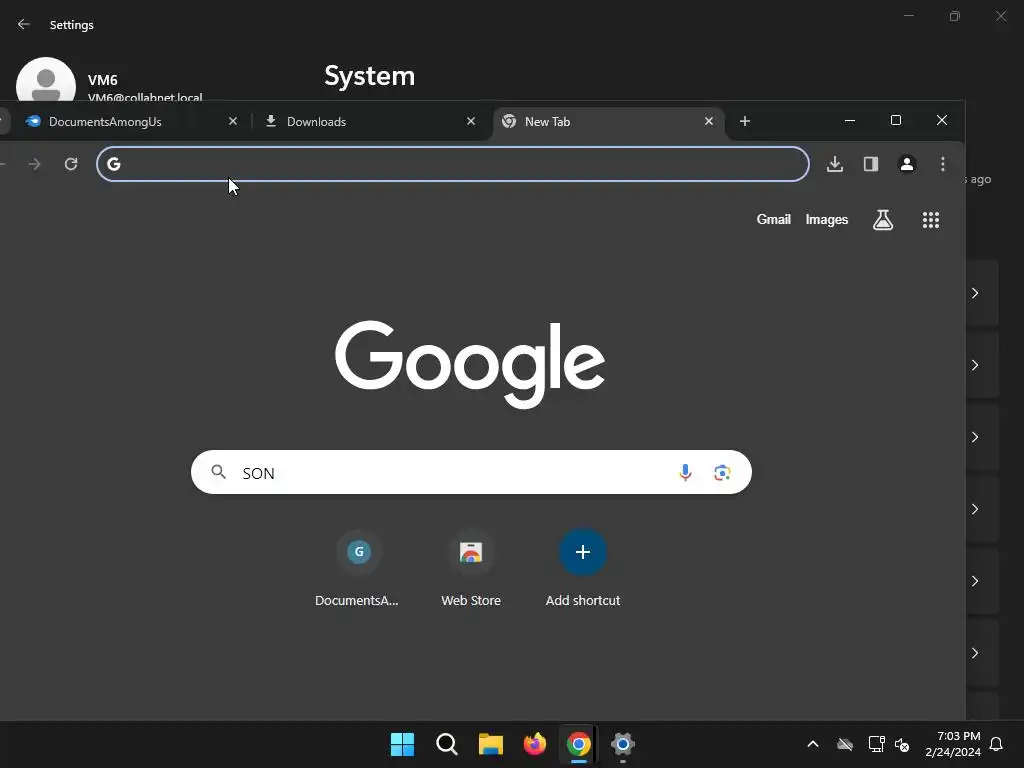Open the Google apps grid
This screenshot has width=1024, height=768.
pyautogui.click(x=931, y=220)
